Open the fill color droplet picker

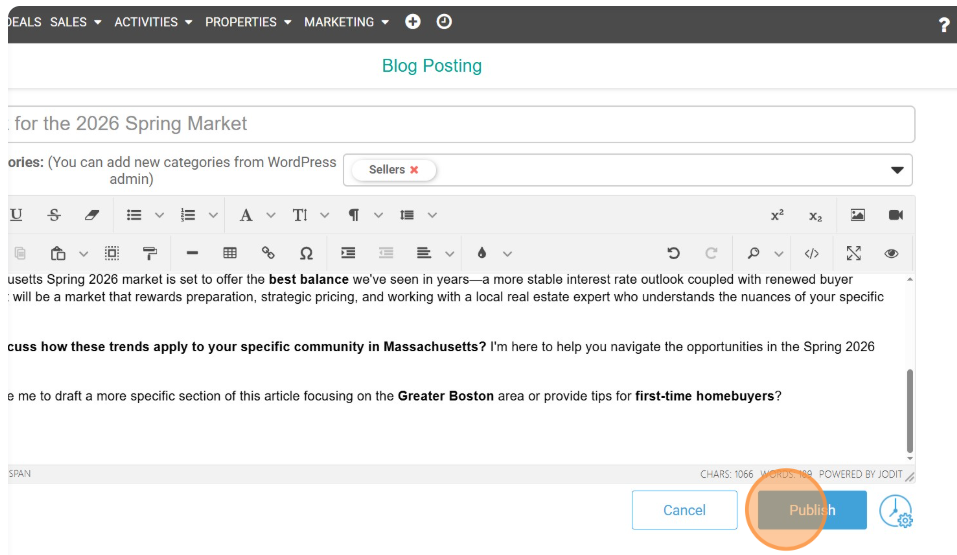coord(481,254)
